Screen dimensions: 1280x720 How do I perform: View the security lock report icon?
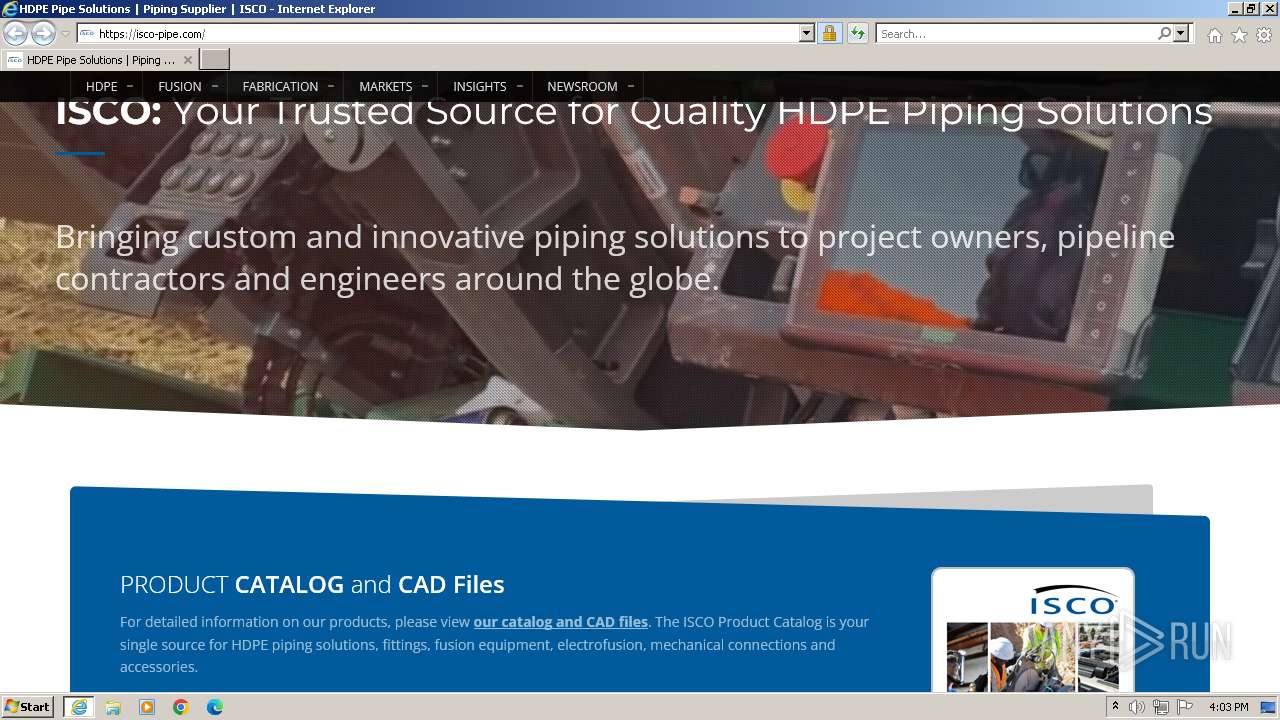tap(829, 33)
